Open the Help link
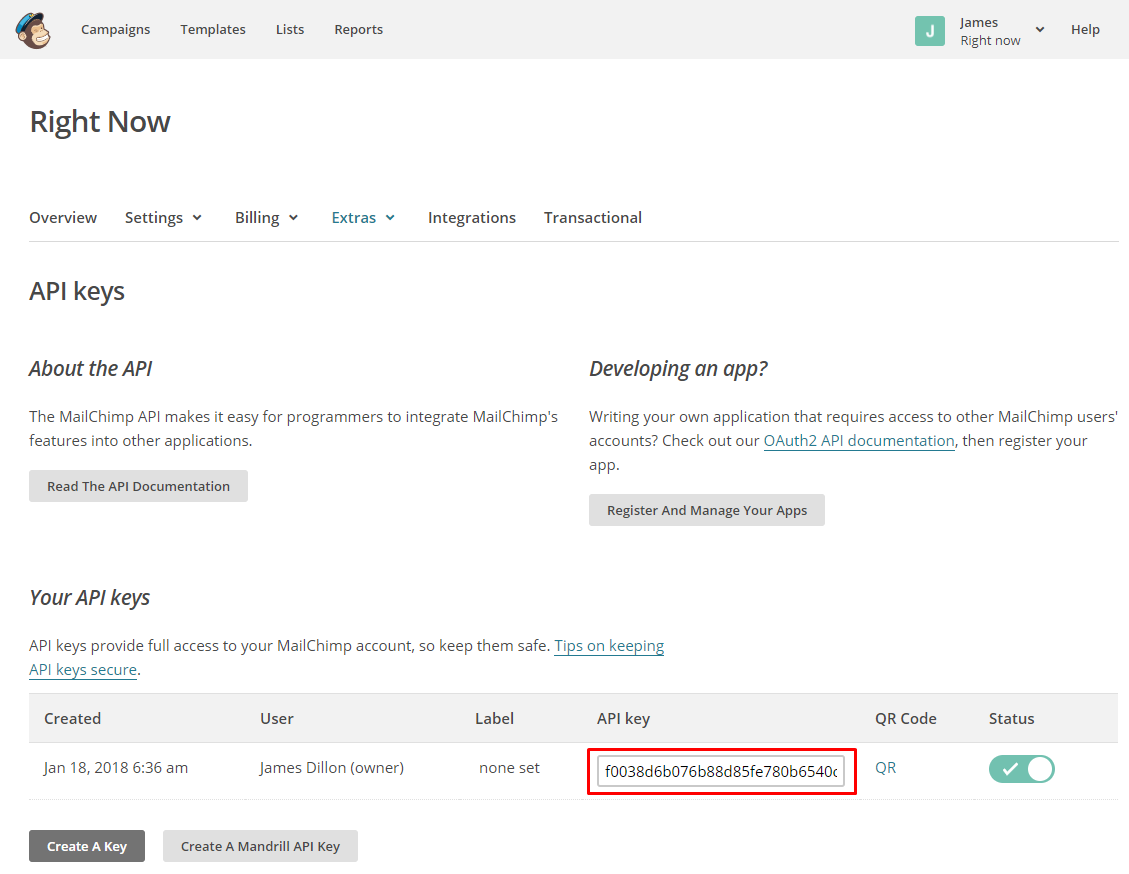1129x874 pixels. pyautogui.click(x=1085, y=30)
